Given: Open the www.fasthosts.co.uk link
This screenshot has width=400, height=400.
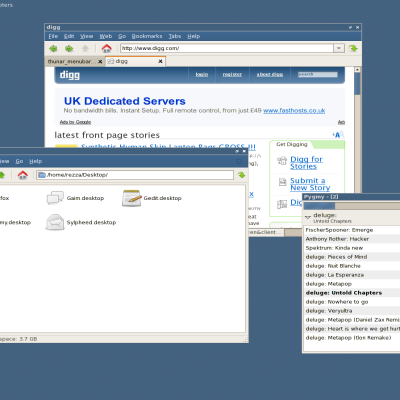Looking at the screenshot, I should tap(294, 111).
